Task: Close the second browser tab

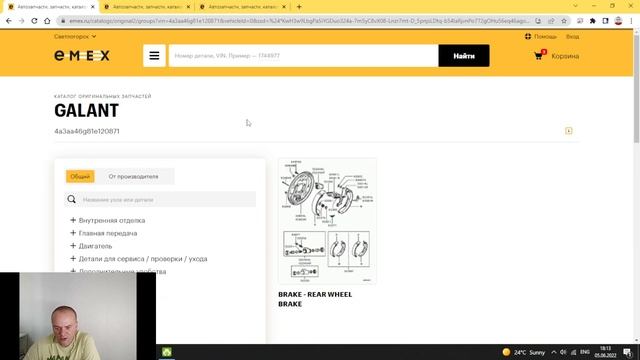Action: [x=188, y=7]
